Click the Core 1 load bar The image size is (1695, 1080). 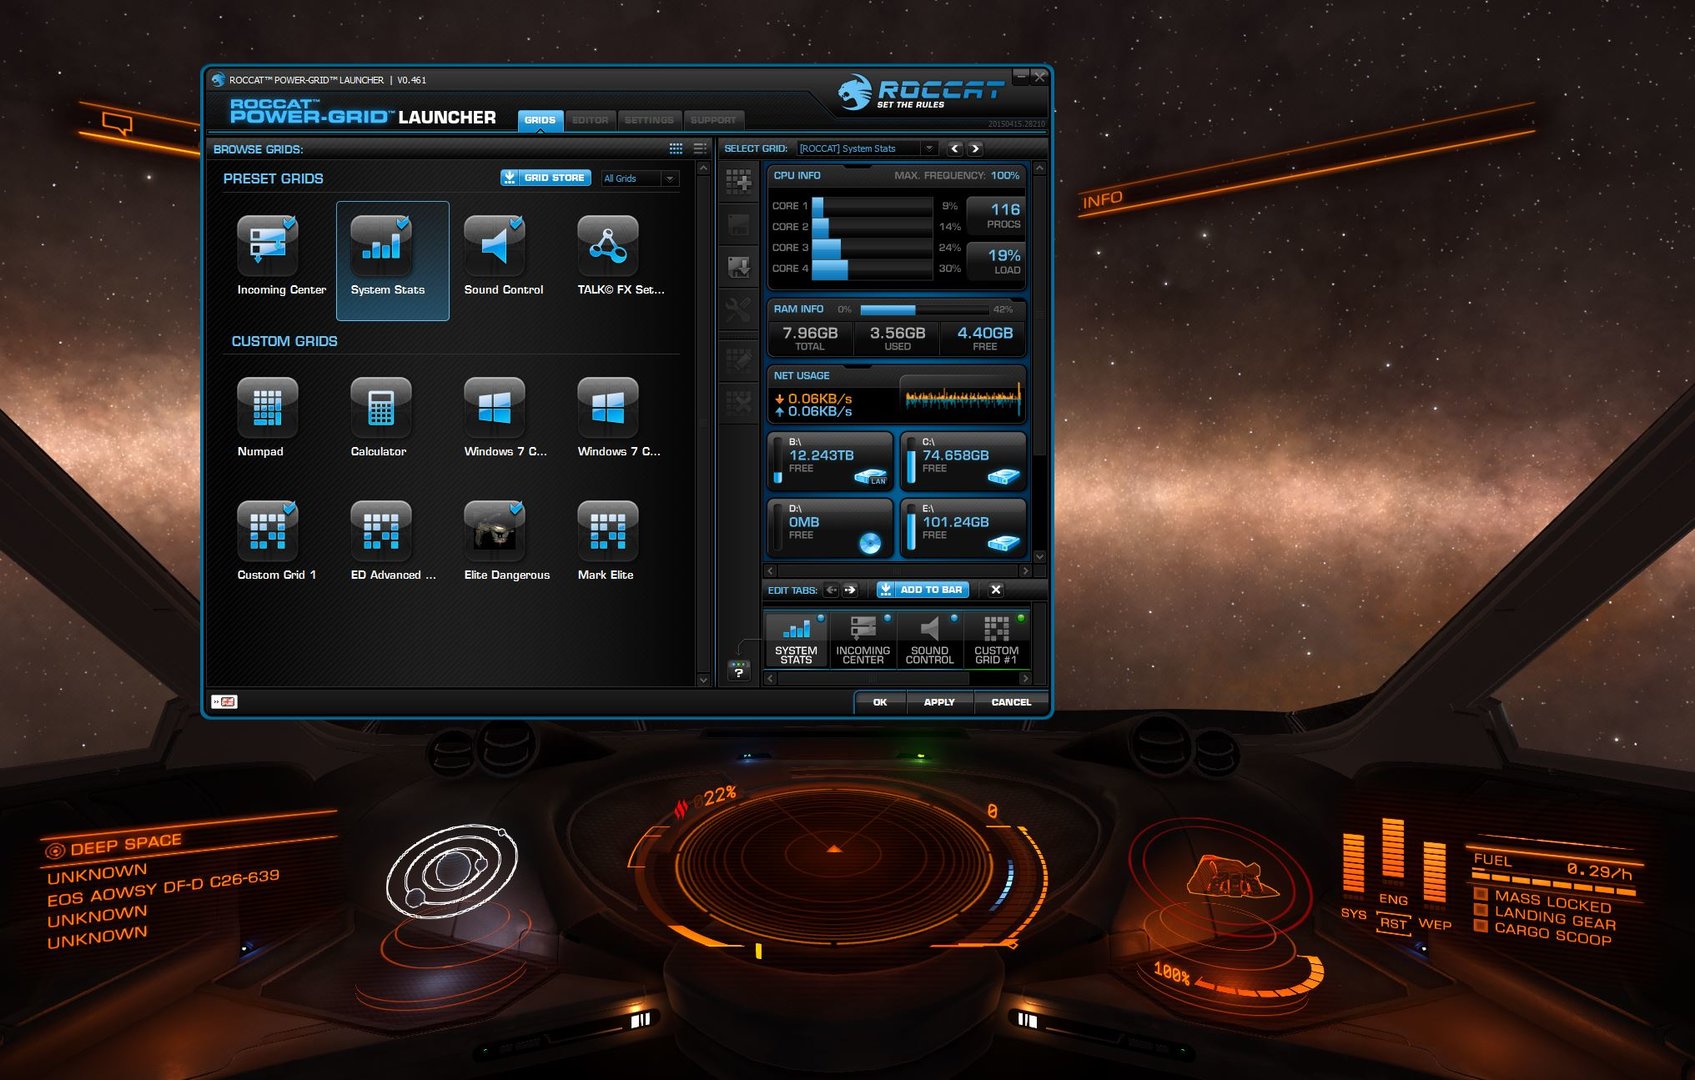click(872, 206)
